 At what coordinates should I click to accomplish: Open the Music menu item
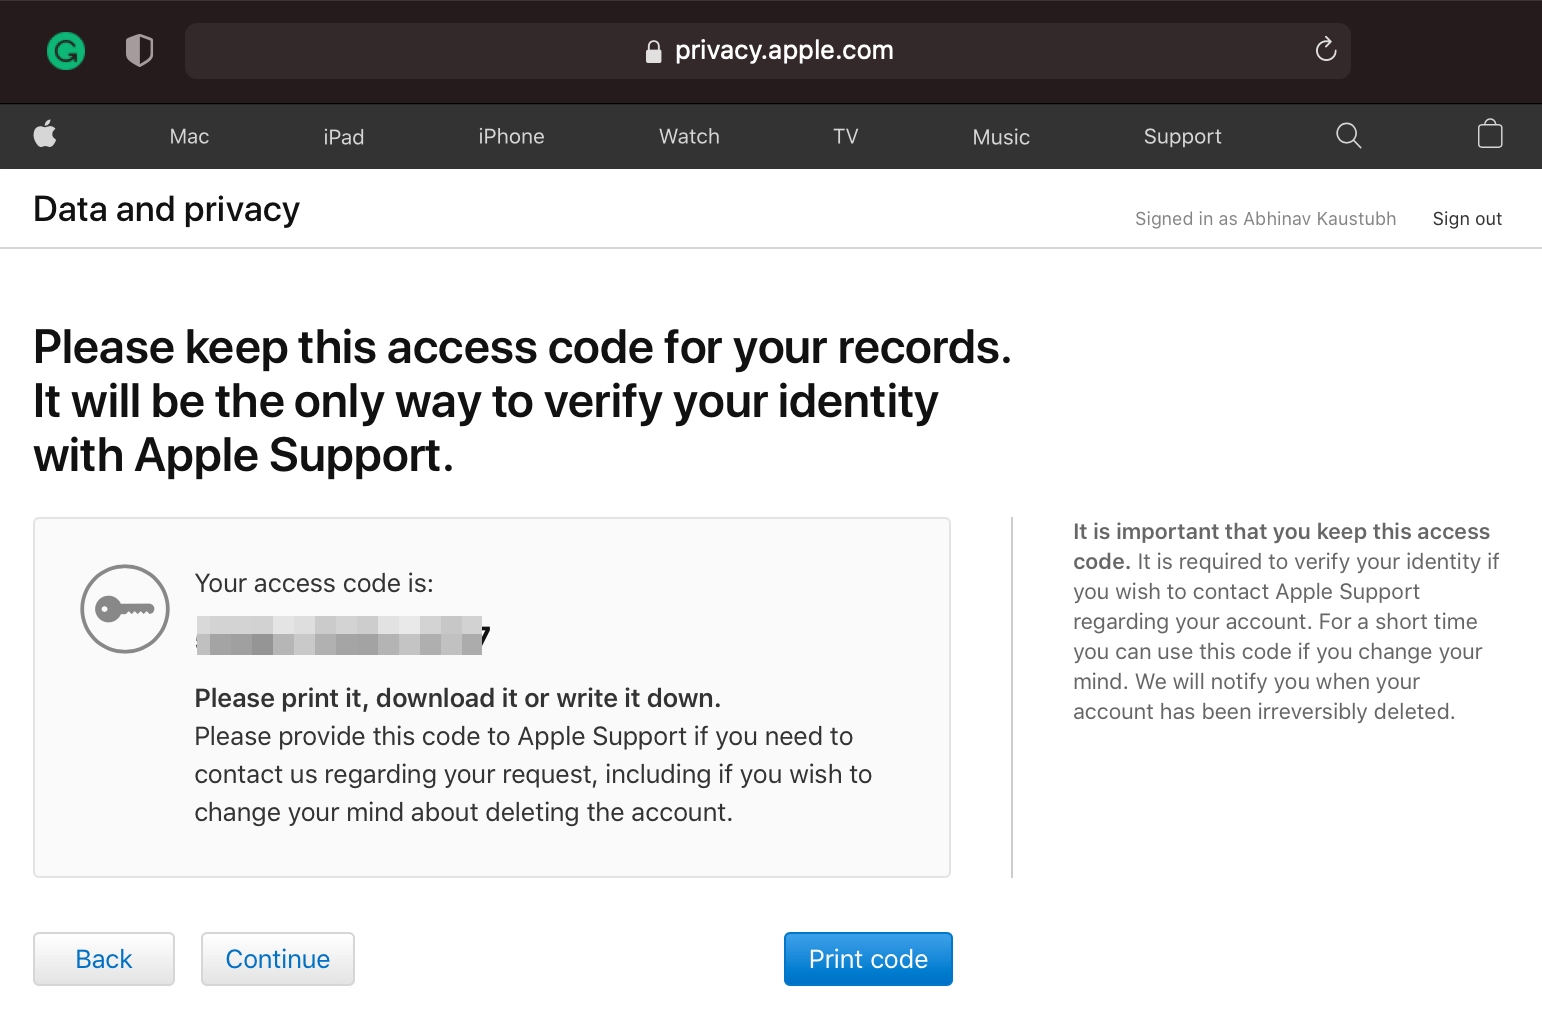click(x=1000, y=136)
